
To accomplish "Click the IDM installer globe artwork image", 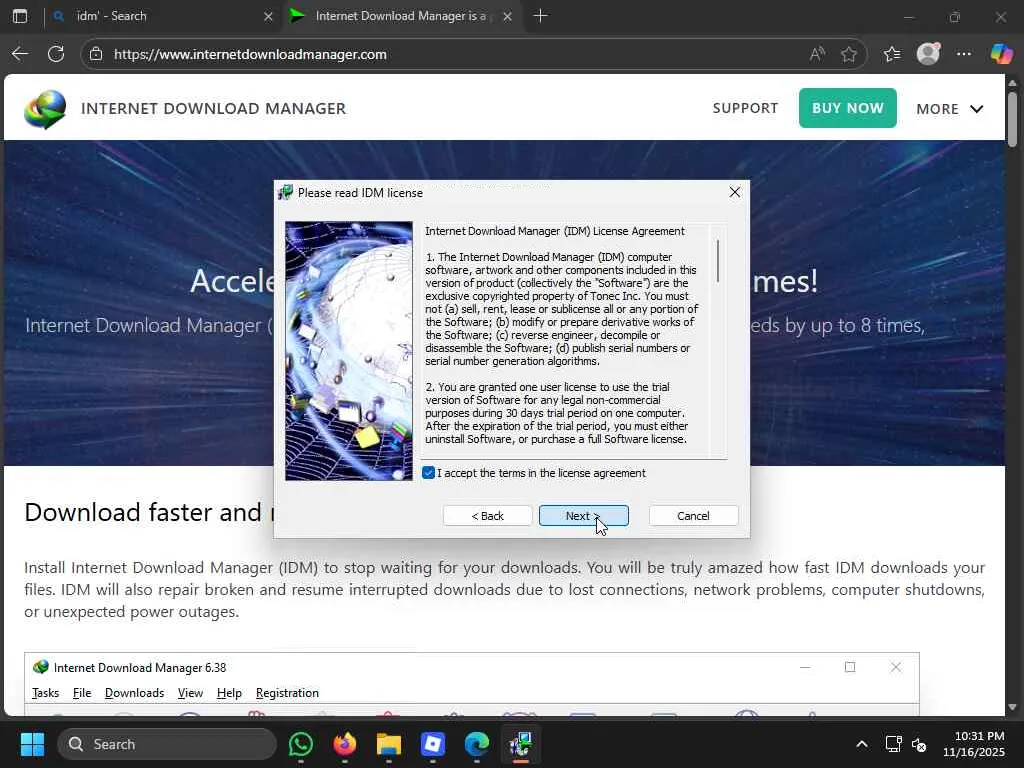I will [x=349, y=351].
